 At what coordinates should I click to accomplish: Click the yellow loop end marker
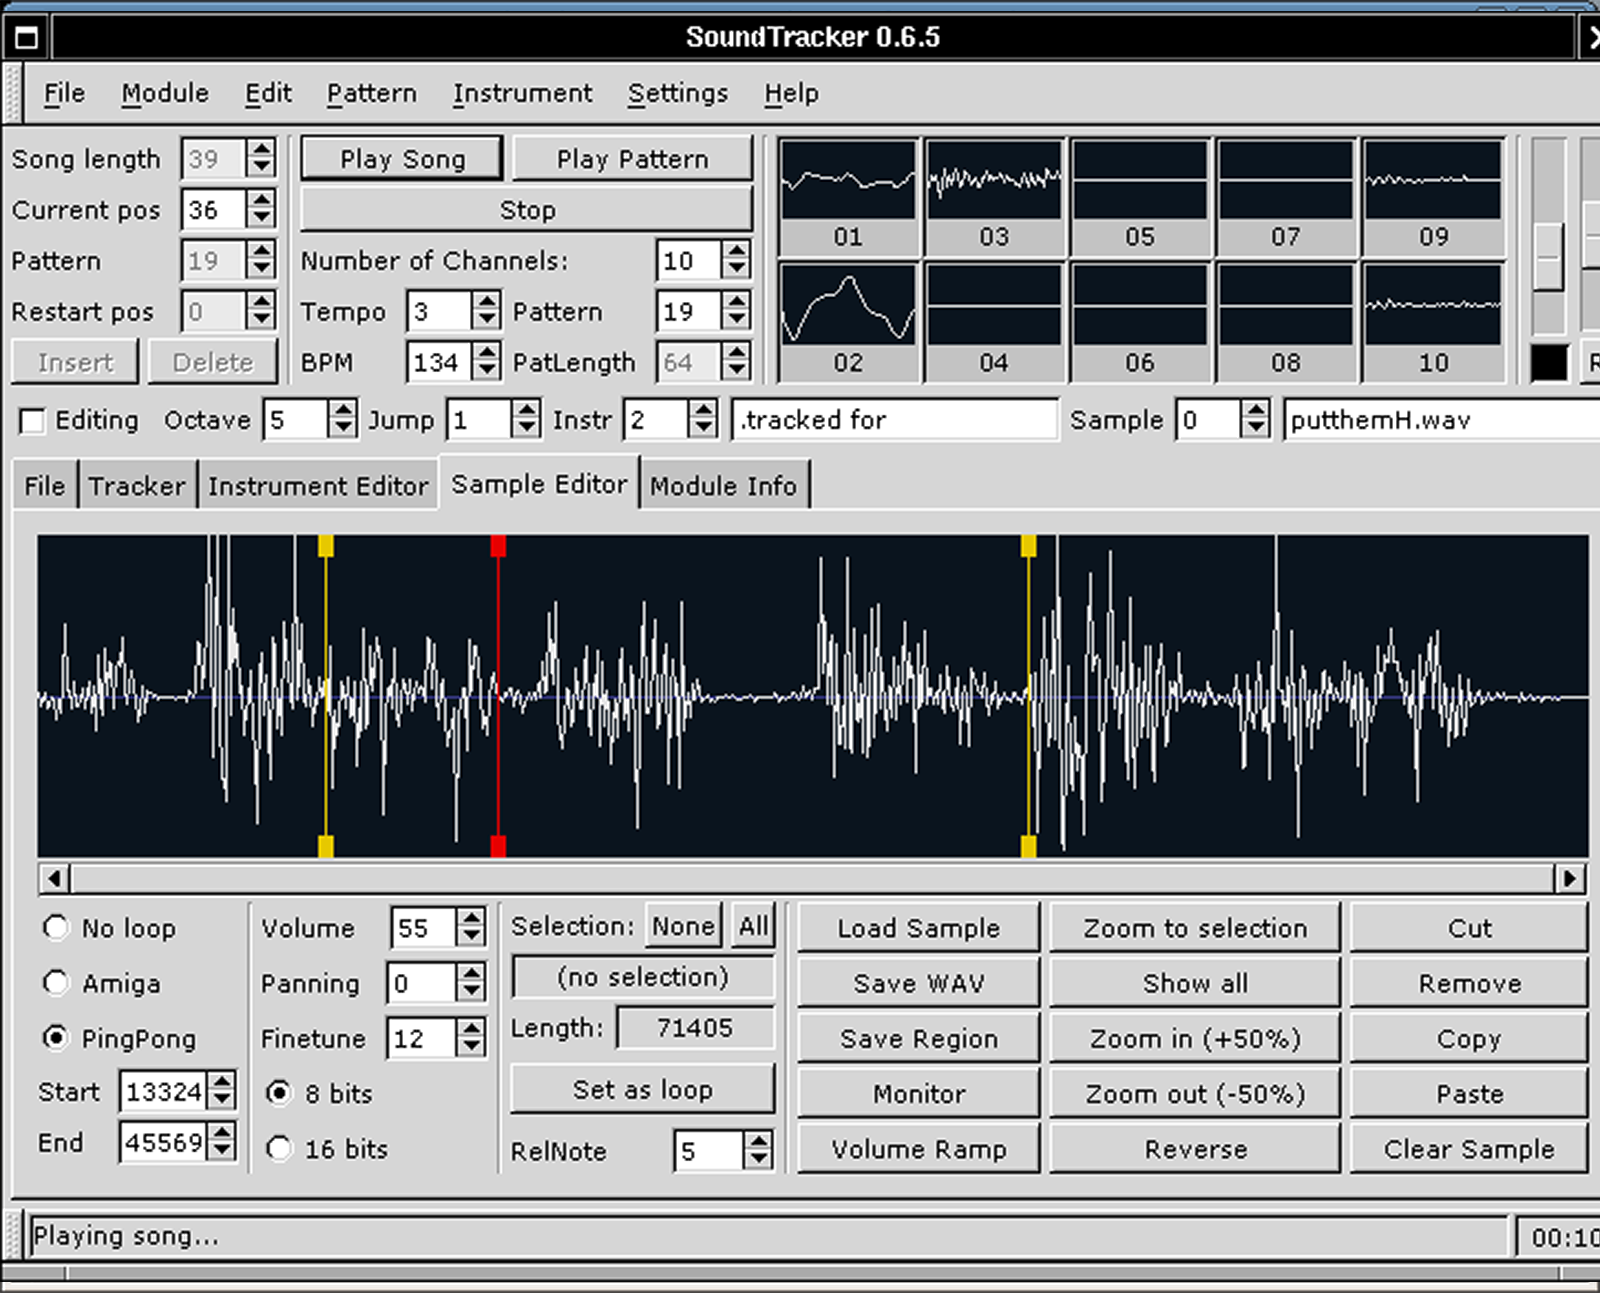1028,697
